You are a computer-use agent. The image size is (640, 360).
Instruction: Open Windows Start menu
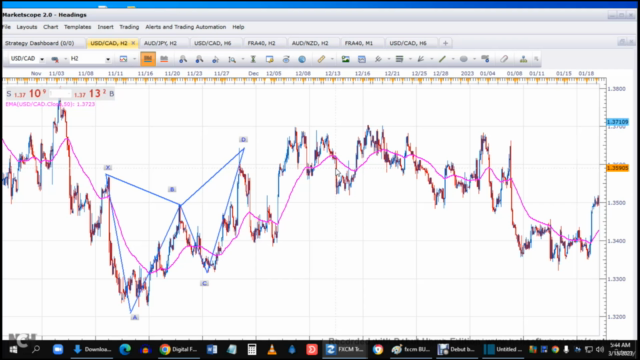tap(13, 349)
